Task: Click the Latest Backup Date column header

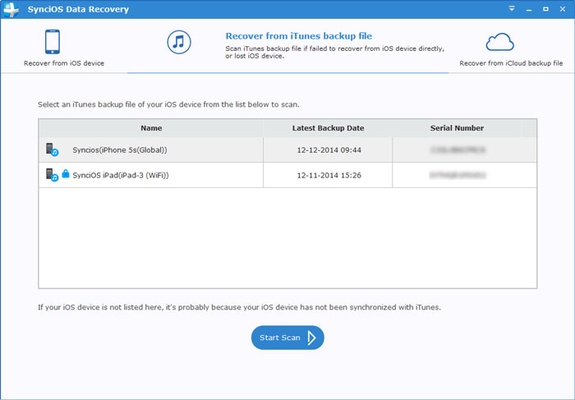Action: pos(328,128)
